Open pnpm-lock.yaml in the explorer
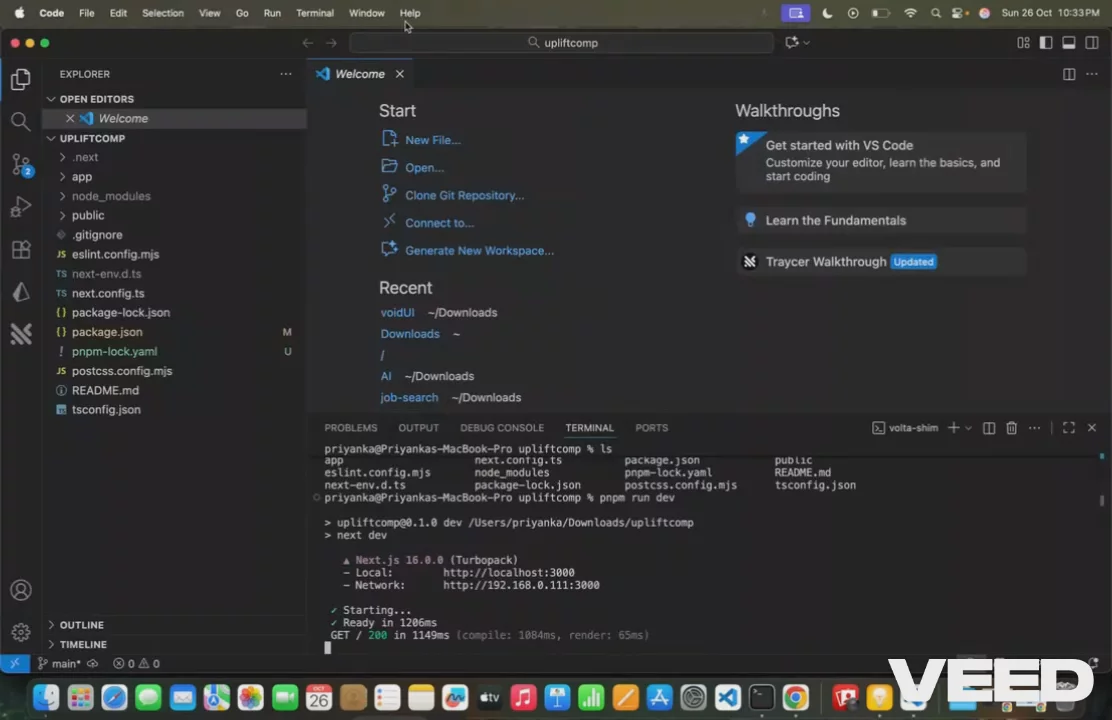This screenshot has width=1112, height=720. click(x=114, y=352)
